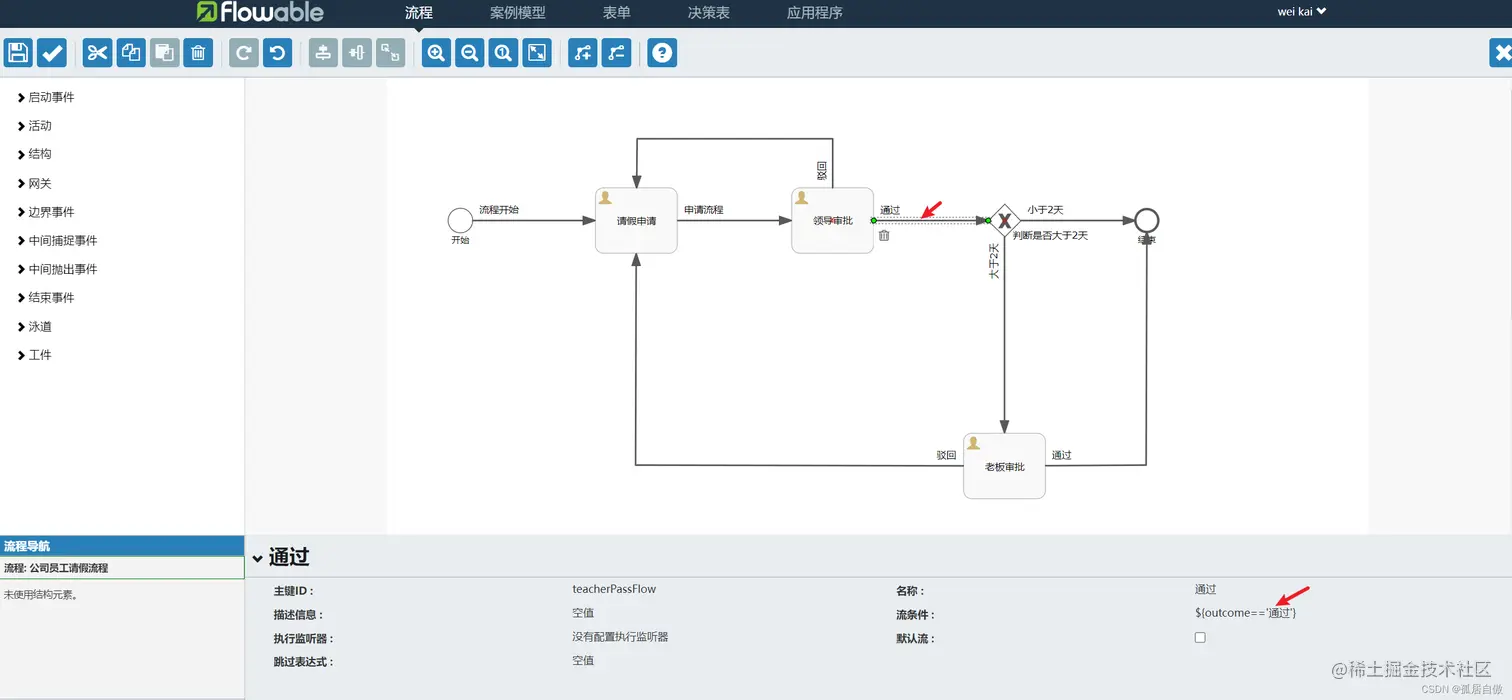Expand the 活动 palette group

35,126
